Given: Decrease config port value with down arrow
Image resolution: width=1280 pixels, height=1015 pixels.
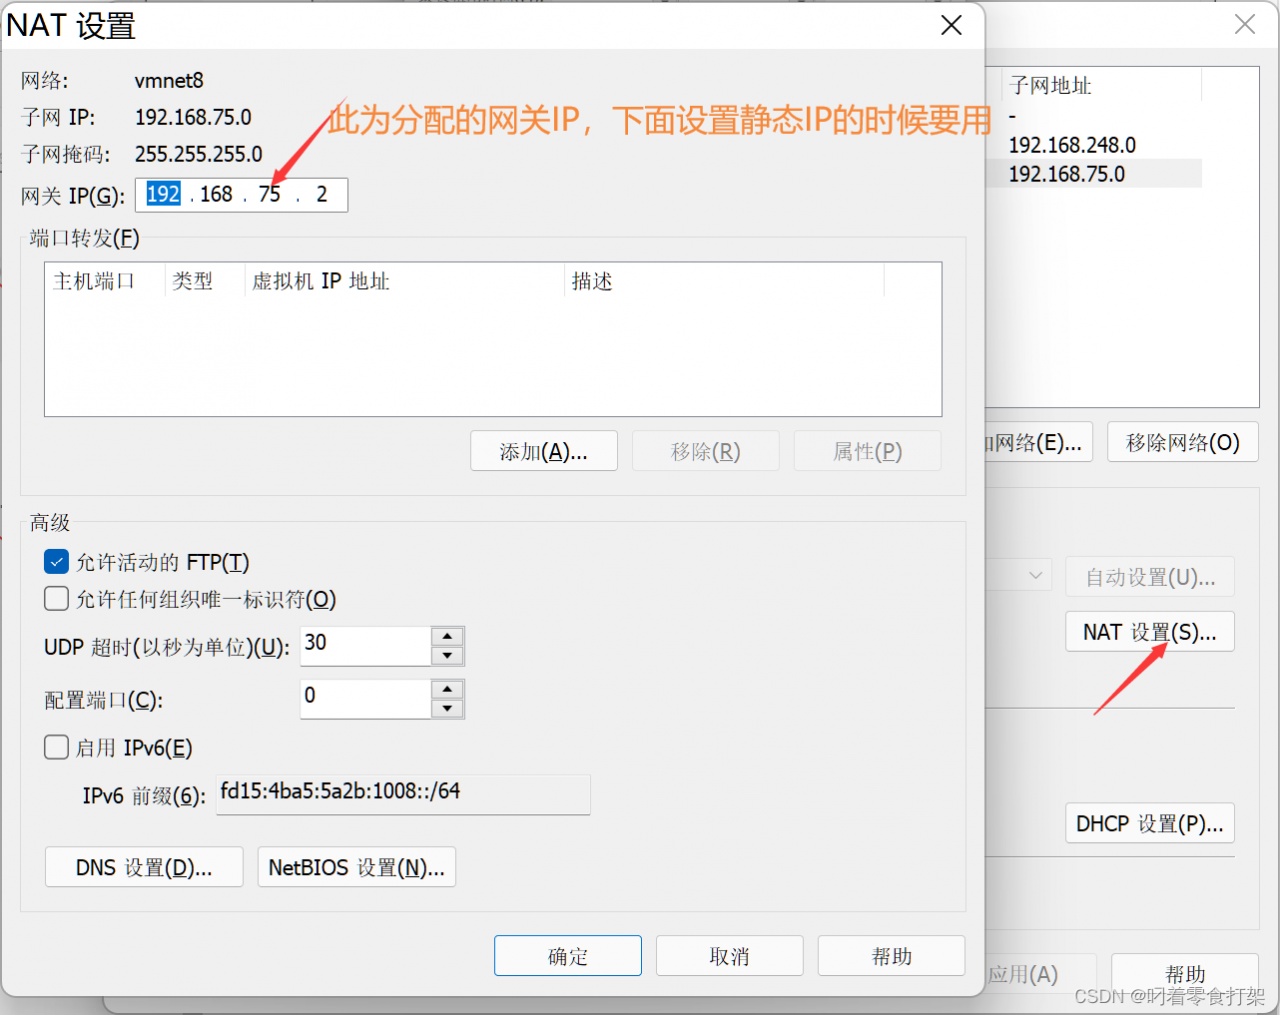Looking at the screenshot, I should click(447, 709).
